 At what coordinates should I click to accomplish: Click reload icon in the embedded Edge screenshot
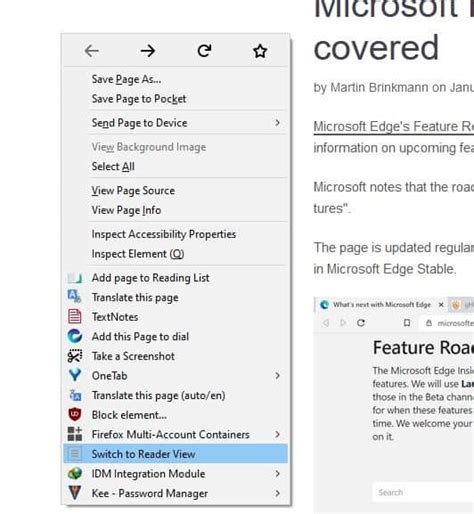pyautogui.click(x=361, y=323)
